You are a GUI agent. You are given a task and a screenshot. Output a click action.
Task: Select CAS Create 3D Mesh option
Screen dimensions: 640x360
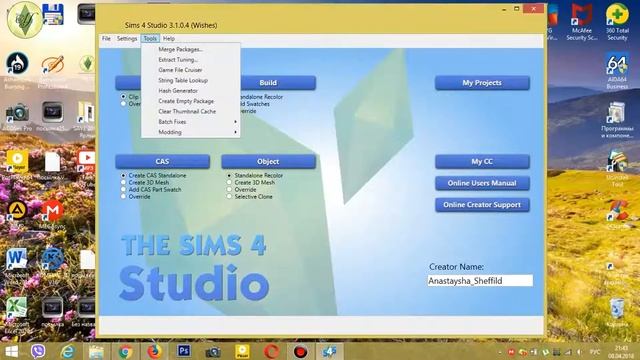coord(123,182)
